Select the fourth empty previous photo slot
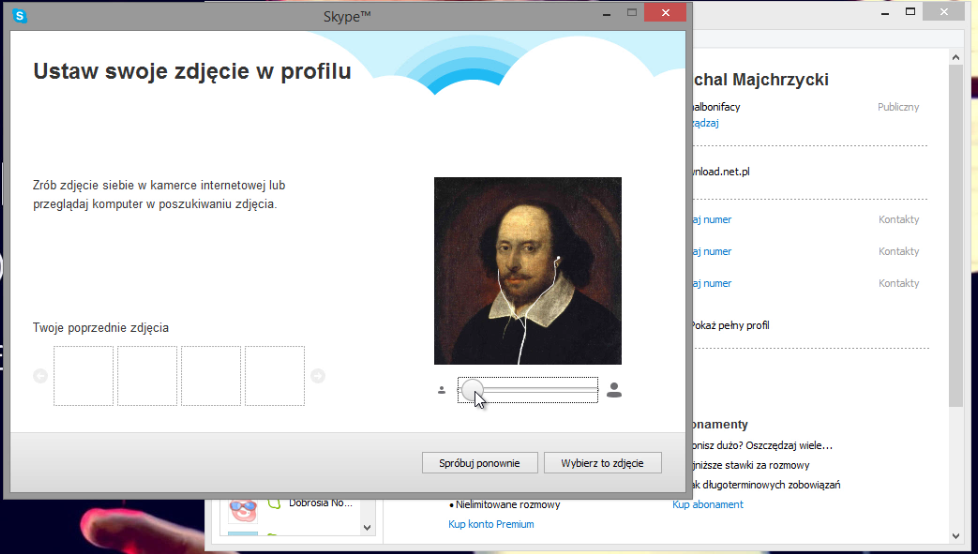 275,376
